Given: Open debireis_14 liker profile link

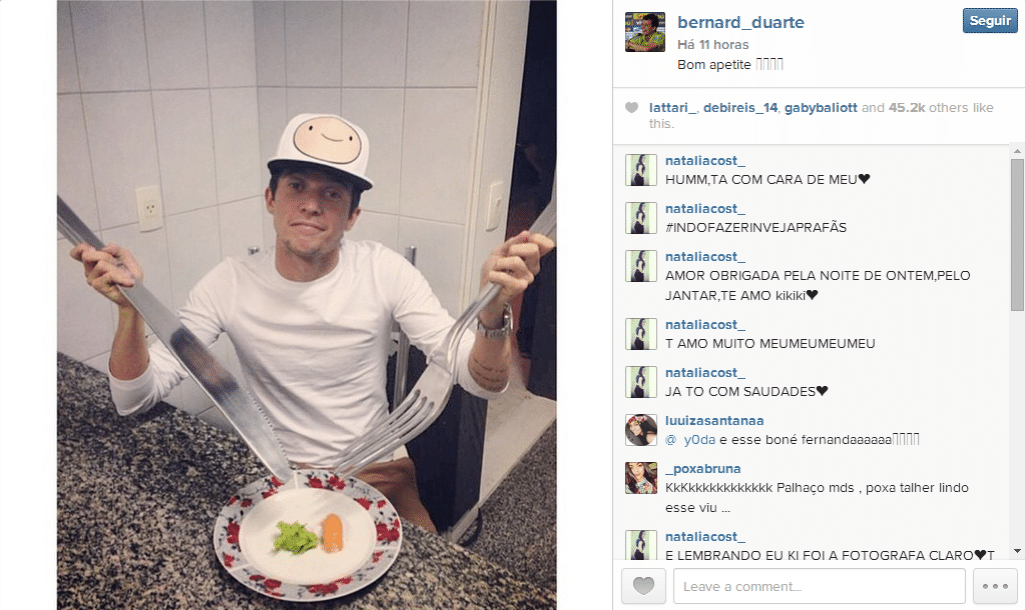Looking at the screenshot, I should [741, 108].
